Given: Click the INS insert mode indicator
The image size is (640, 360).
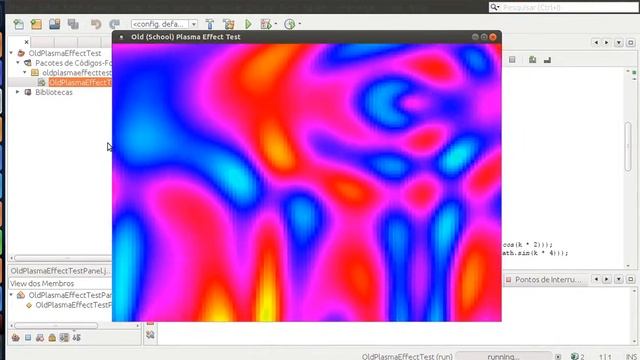Looking at the screenshot, I should tap(631, 356).
